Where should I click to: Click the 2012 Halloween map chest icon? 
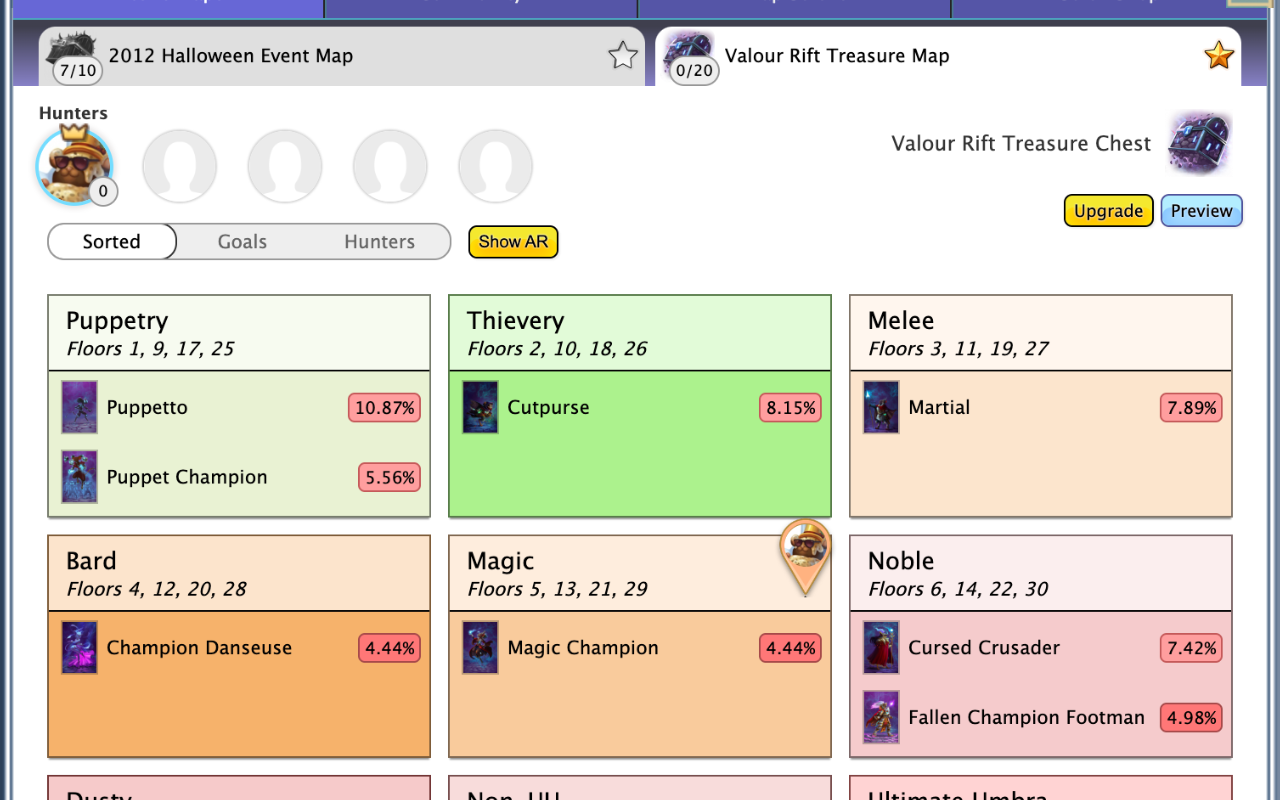[72, 48]
